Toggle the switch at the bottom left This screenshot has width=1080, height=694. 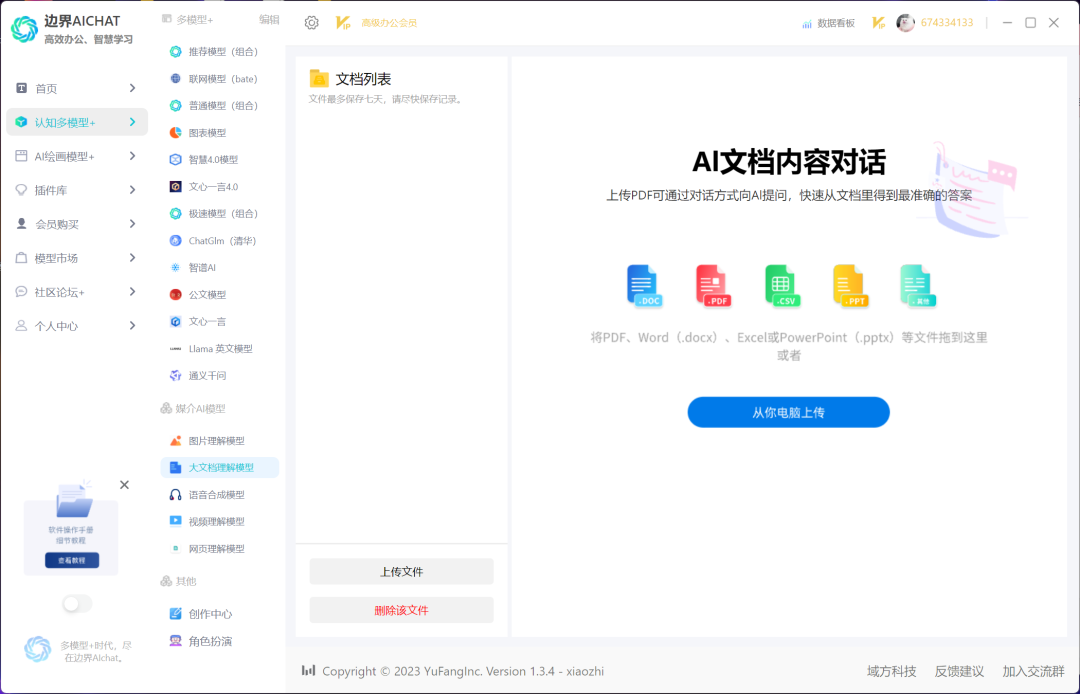pos(76,603)
